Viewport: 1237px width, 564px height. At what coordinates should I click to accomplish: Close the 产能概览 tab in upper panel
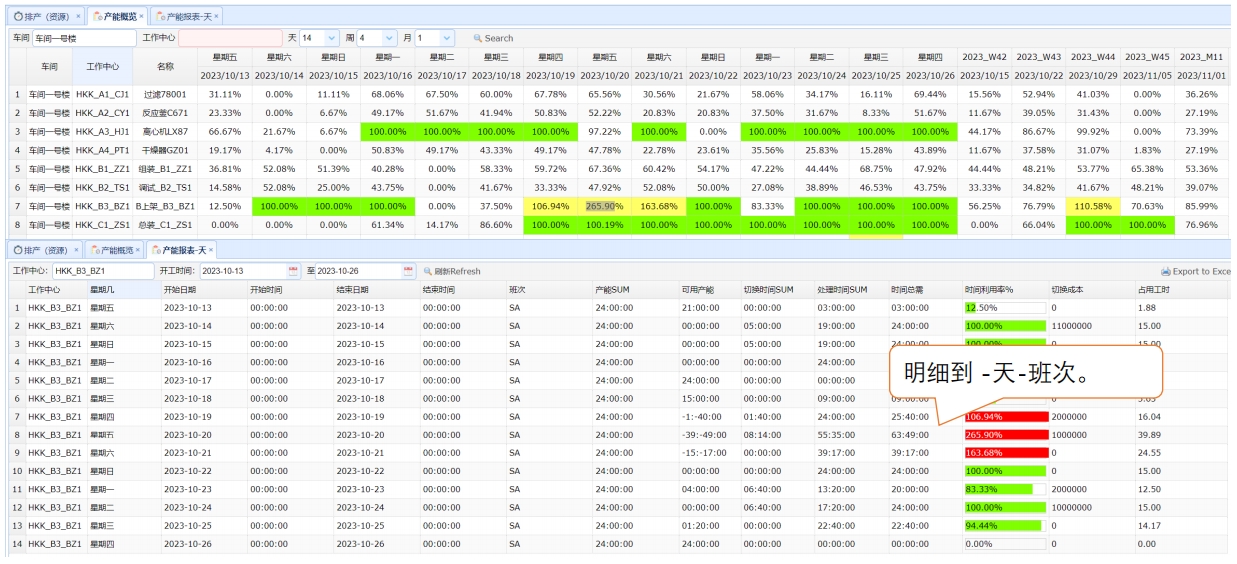(x=141, y=16)
